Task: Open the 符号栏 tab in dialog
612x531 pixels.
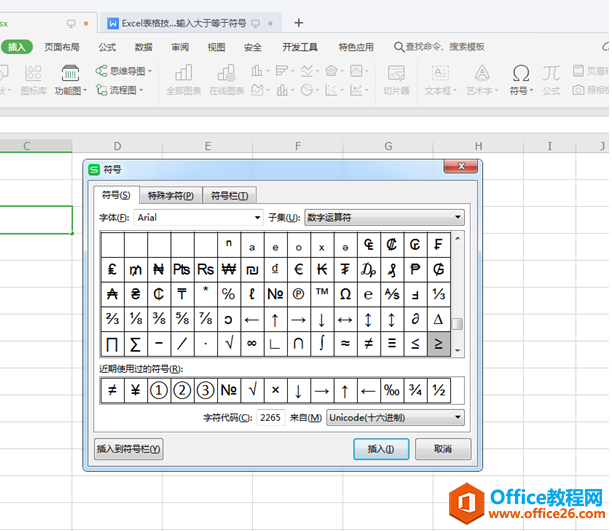Action: point(229,196)
